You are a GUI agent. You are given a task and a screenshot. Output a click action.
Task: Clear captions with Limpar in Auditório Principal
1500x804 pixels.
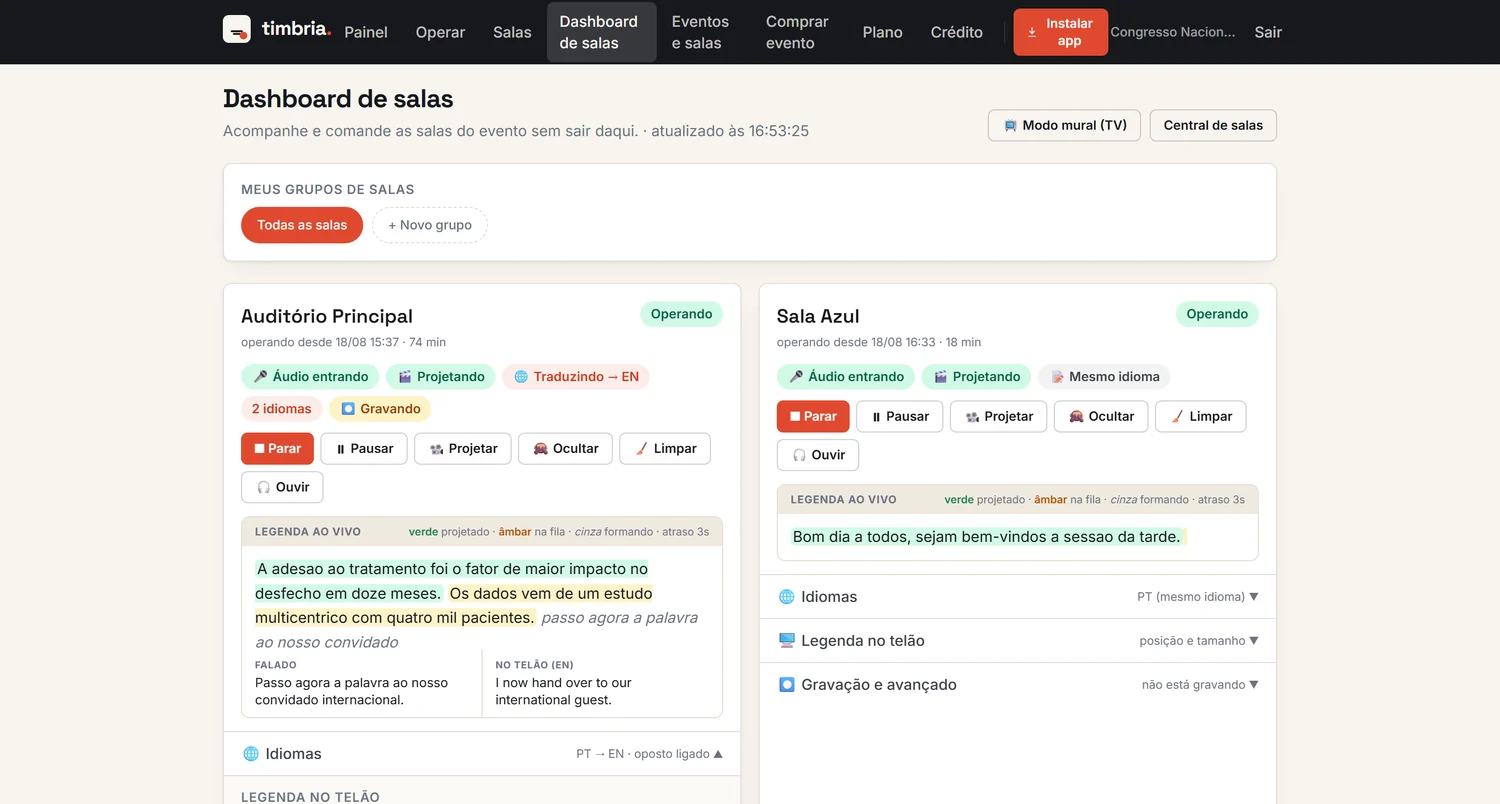point(665,449)
